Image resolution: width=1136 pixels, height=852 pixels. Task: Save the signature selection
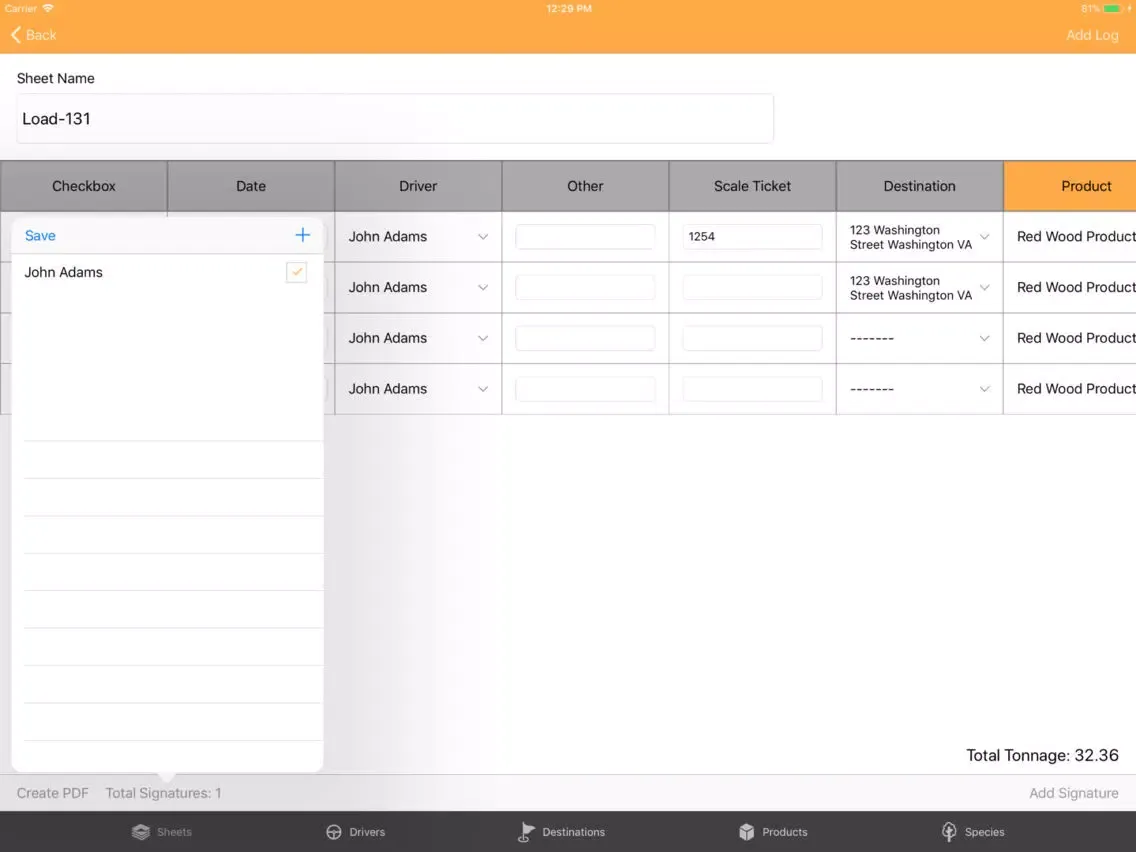(x=40, y=235)
